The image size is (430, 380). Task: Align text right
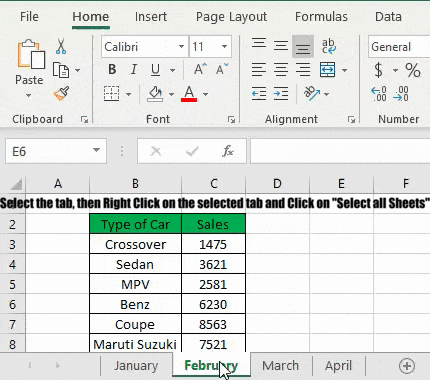coord(303,70)
